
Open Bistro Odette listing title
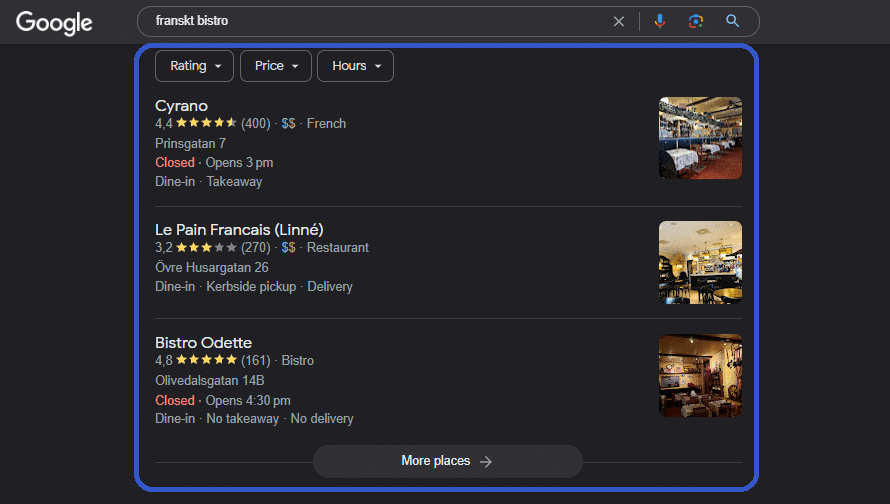pos(203,343)
